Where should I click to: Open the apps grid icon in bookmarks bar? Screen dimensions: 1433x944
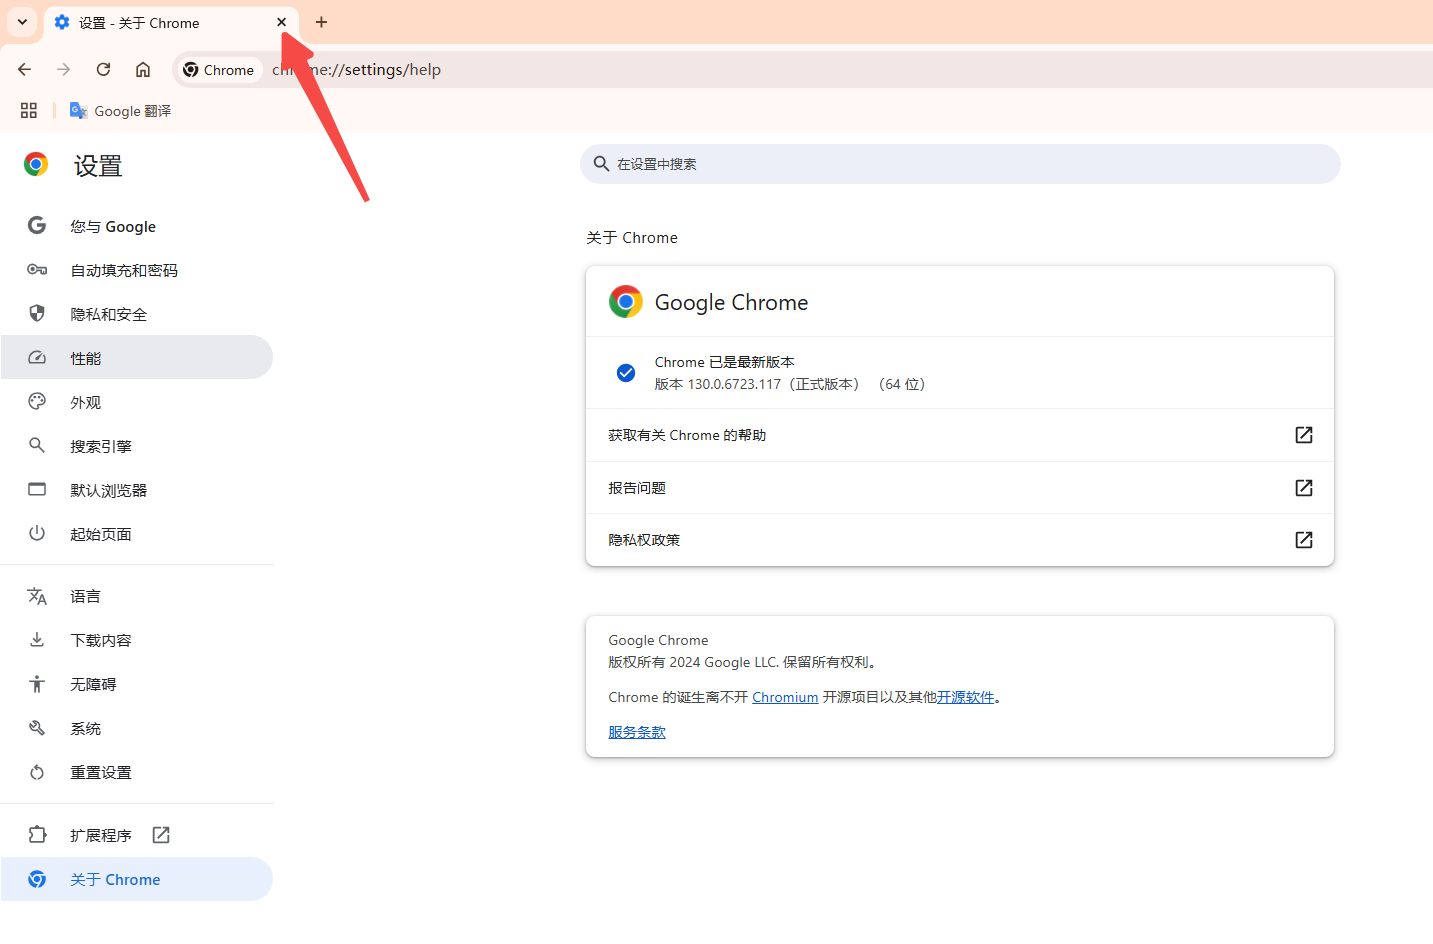(29, 111)
